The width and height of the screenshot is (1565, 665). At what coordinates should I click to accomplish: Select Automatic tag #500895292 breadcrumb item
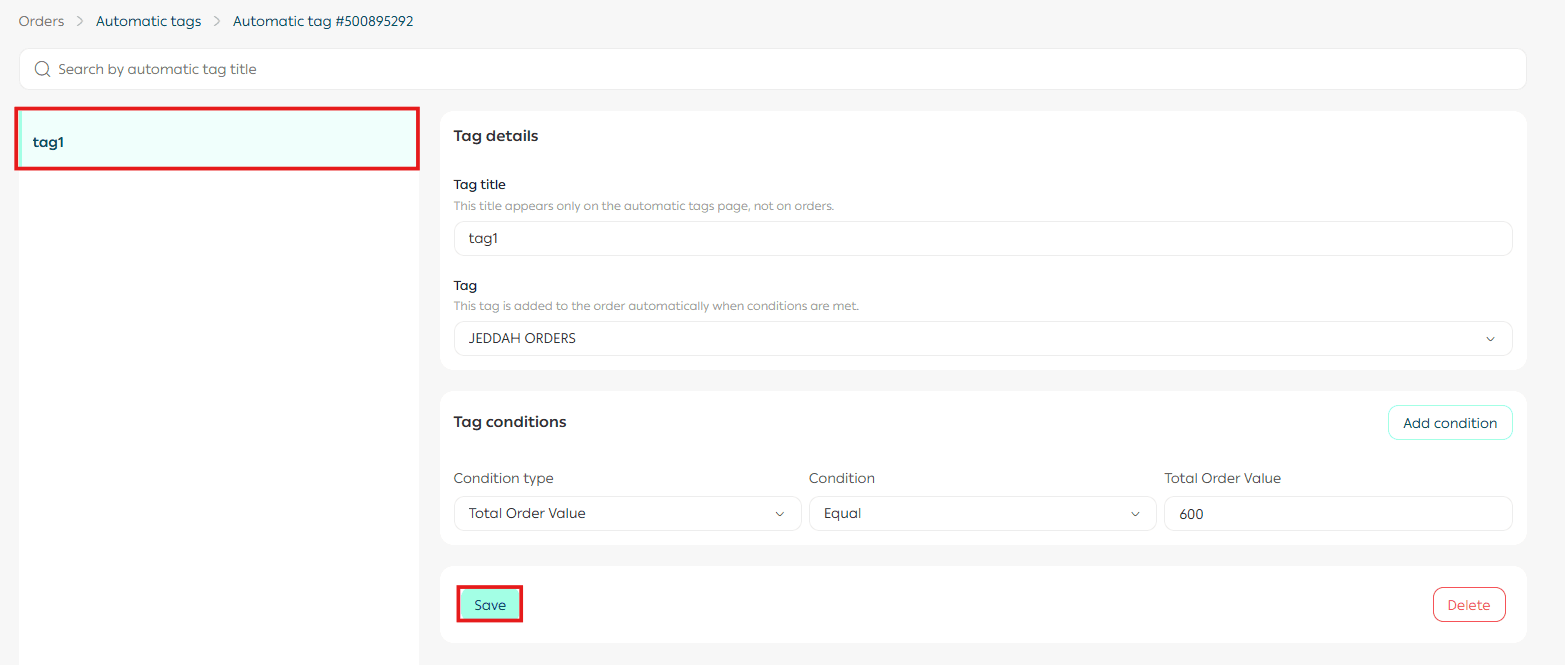[x=323, y=21]
